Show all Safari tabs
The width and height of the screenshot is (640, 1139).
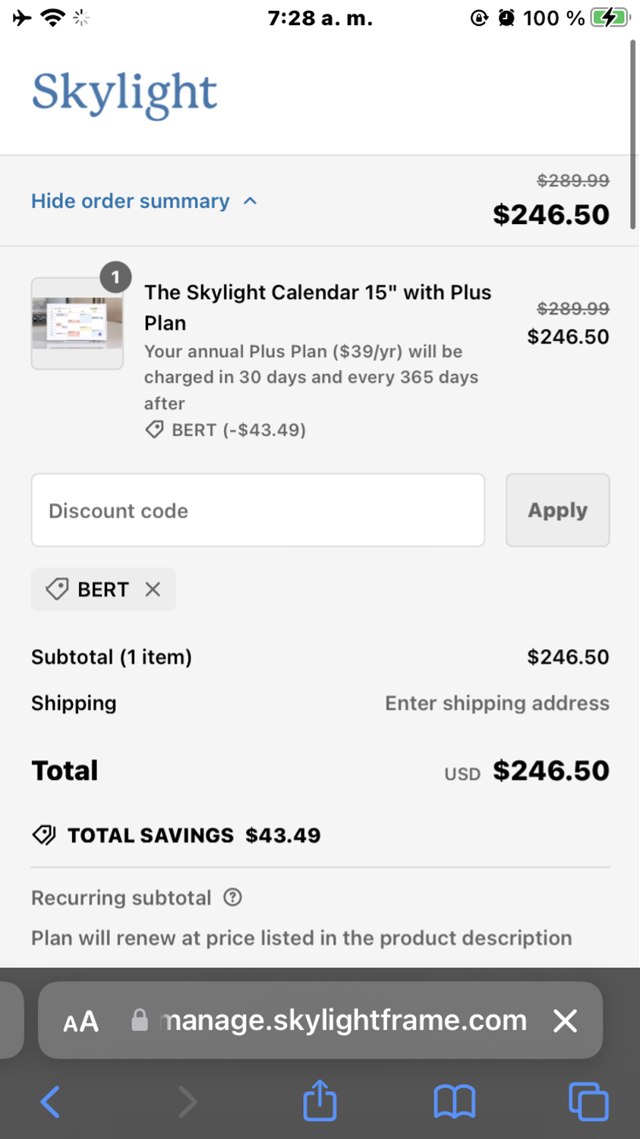pyautogui.click(x=588, y=1102)
